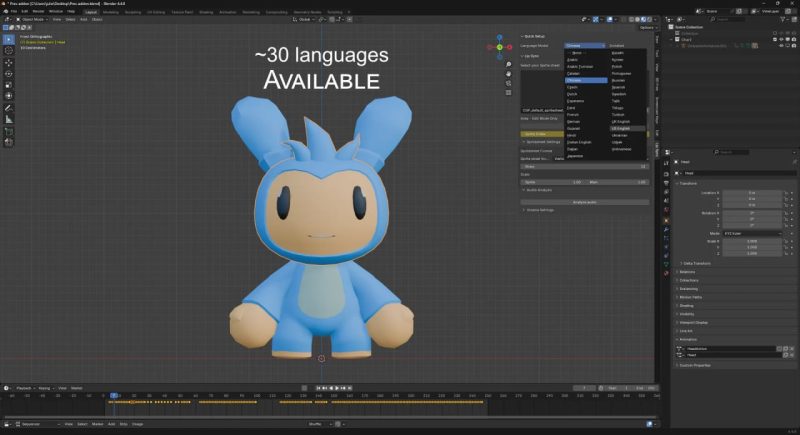
Task: Expand the Custom Properties section
Action: coord(694,365)
